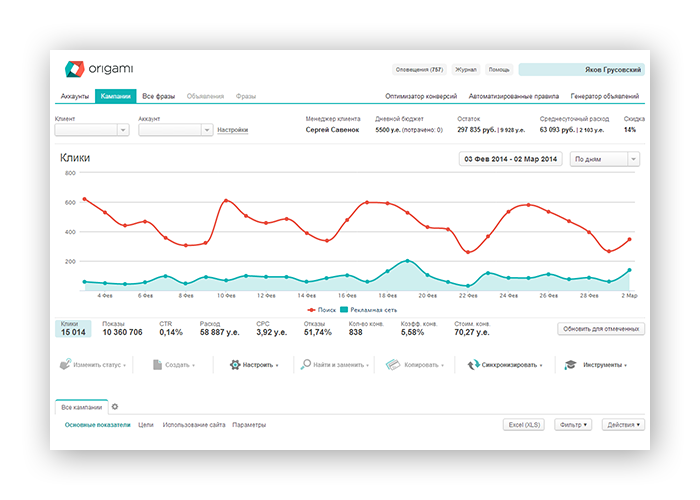Click the gear icon beside Настроить
Screen dimensions: 700x500
tap(235, 365)
